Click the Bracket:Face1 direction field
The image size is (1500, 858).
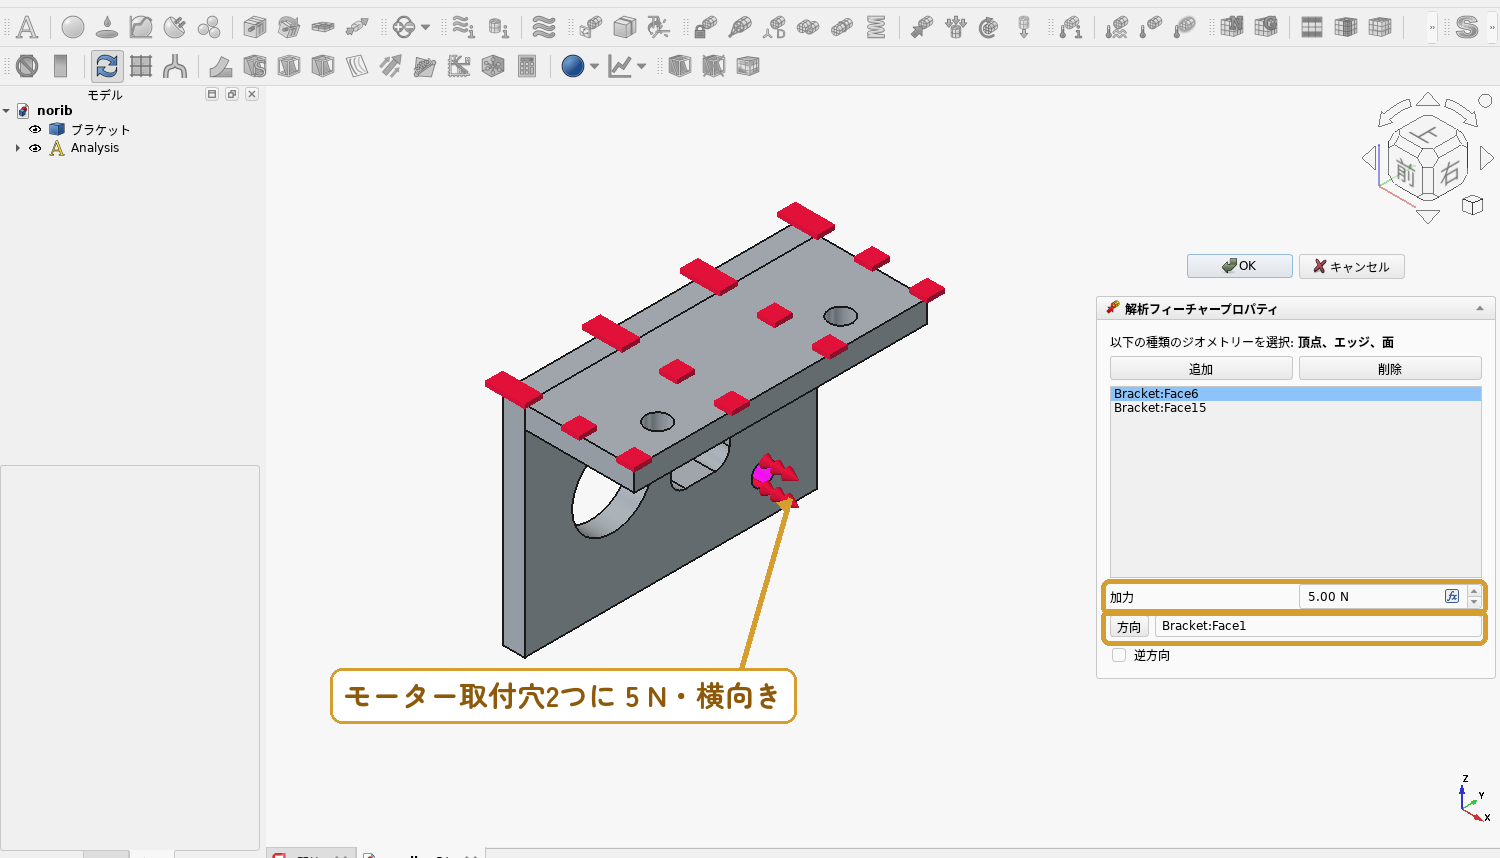(1318, 626)
